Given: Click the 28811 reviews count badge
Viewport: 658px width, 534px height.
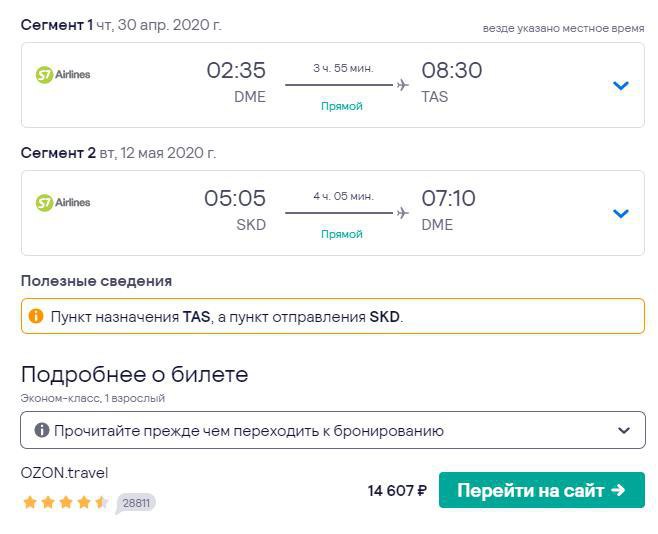Looking at the screenshot, I should pos(136,502).
